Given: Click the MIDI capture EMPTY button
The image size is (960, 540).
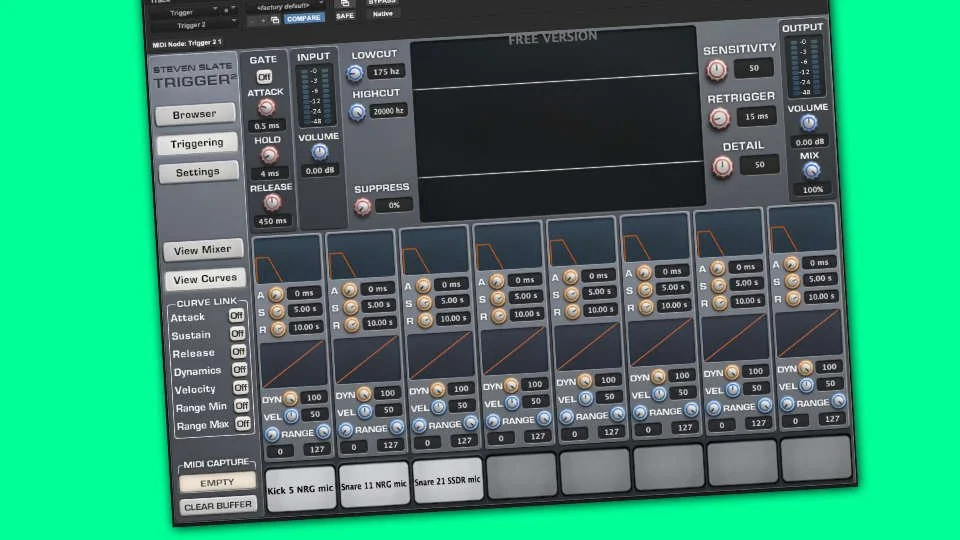Looking at the screenshot, I should [x=217, y=483].
